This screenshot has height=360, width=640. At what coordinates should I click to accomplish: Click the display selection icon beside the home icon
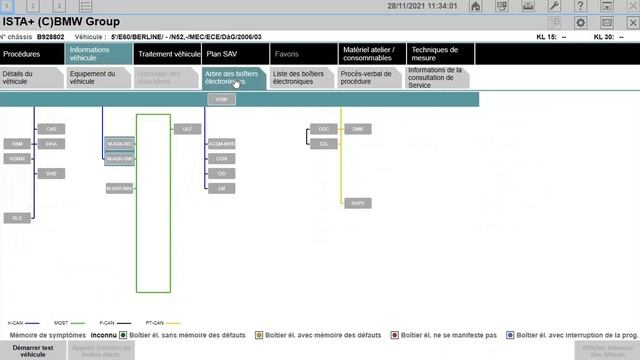(x=502, y=6)
